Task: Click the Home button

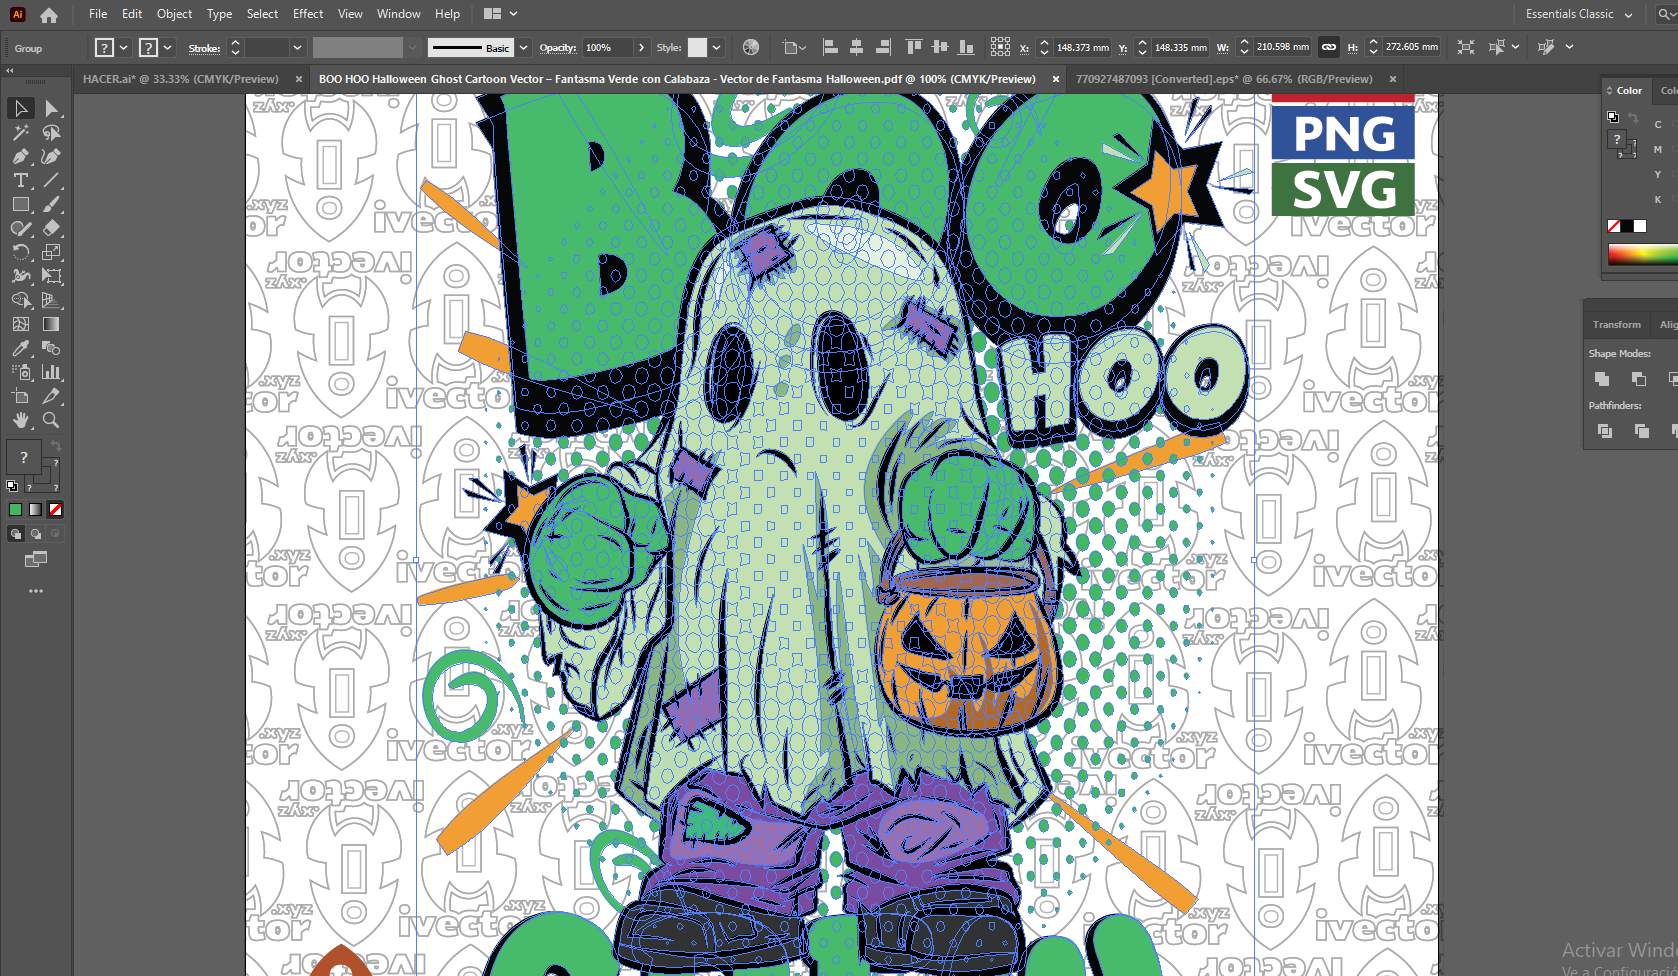Action: 49,15
